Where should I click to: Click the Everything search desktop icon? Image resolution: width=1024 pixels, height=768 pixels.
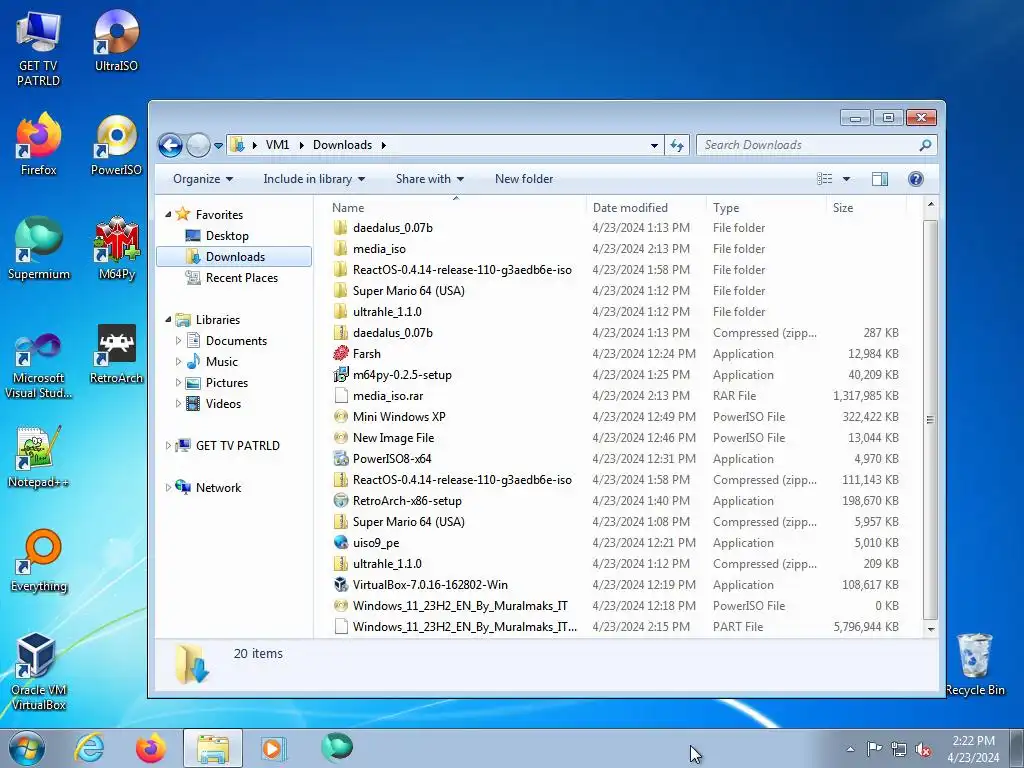(x=39, y=561)
